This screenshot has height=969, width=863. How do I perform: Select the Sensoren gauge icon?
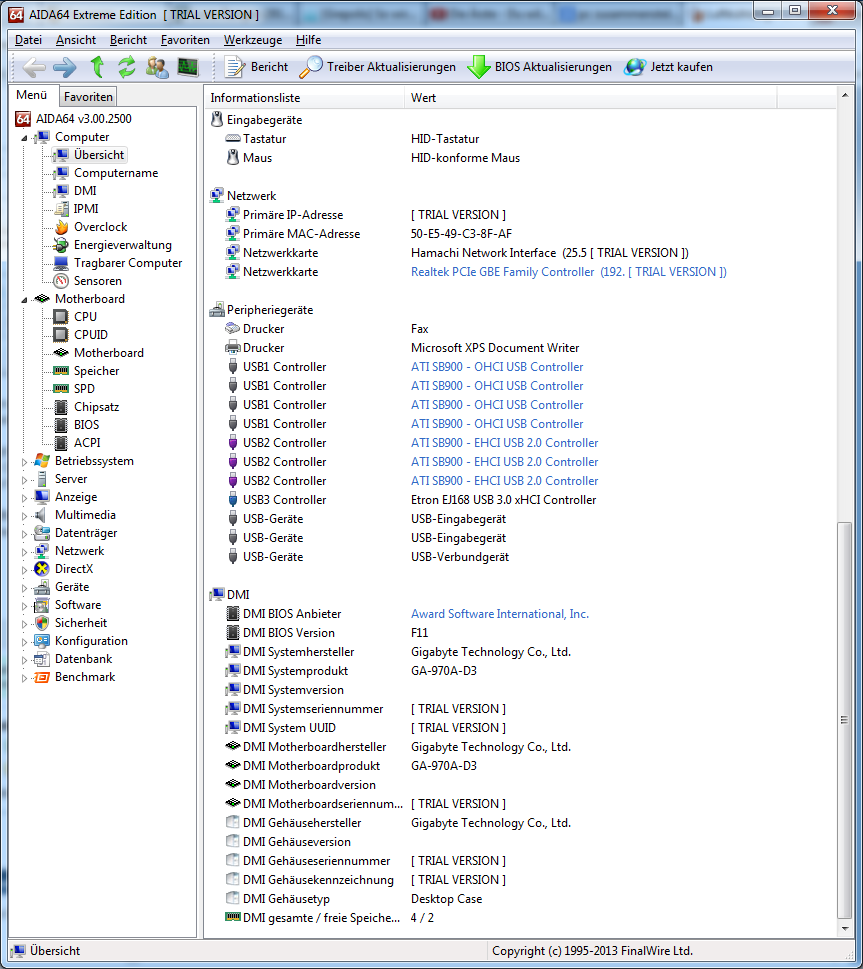pyautogui.click(x=61, y=281)
